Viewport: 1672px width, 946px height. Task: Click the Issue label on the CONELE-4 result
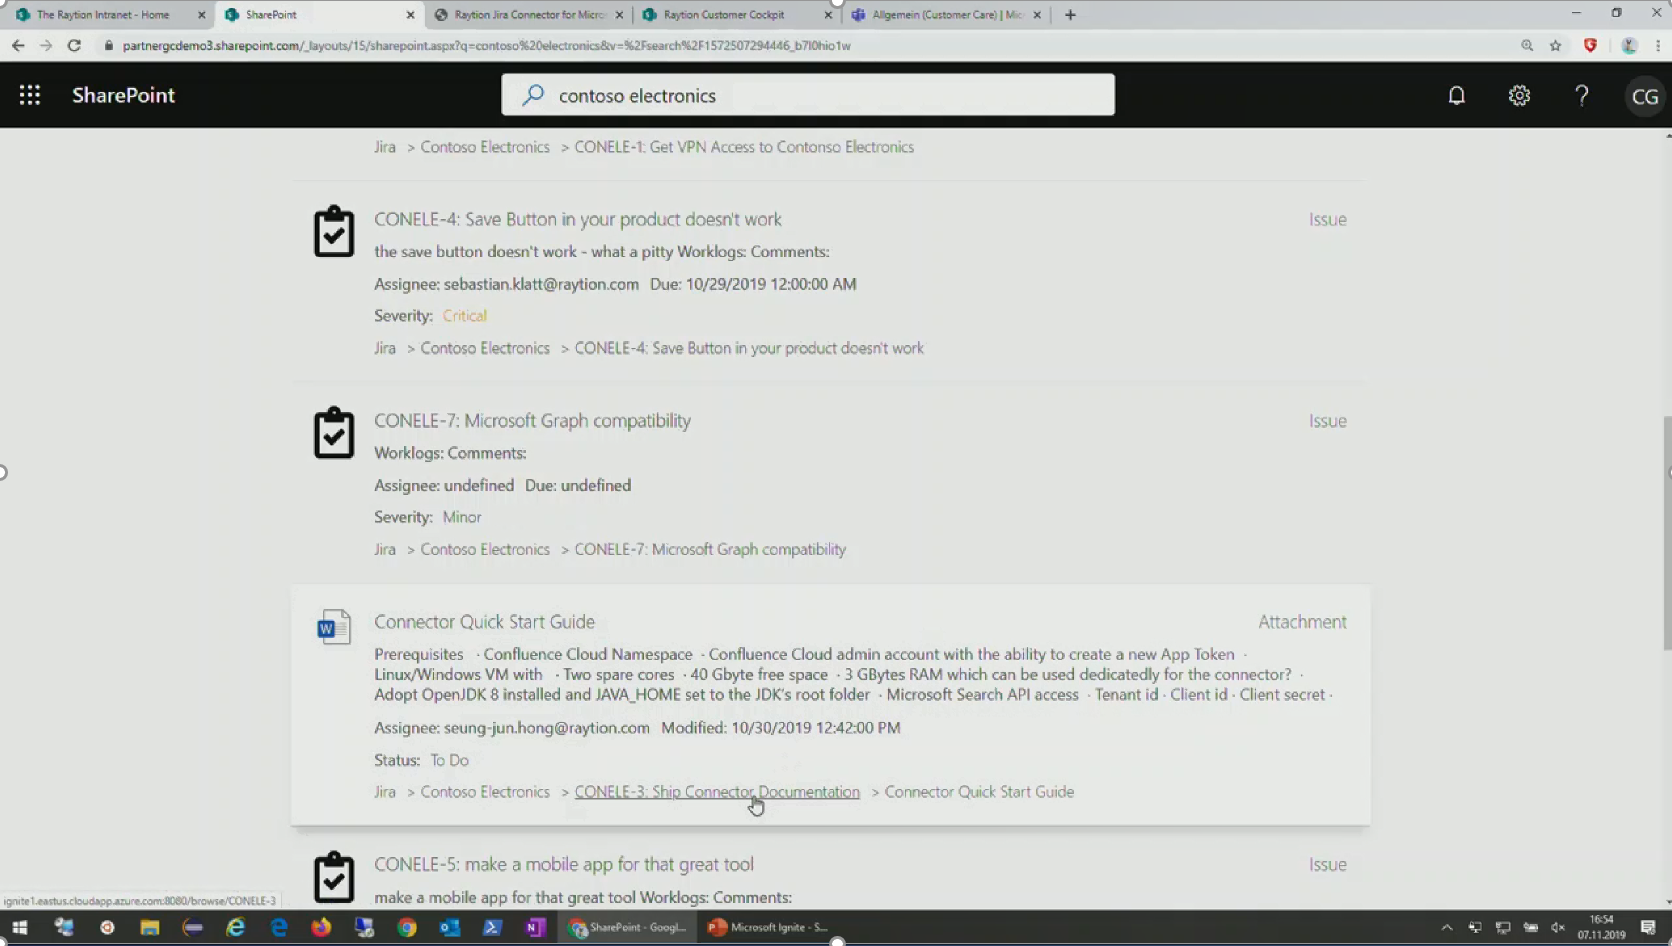coord(1328,219)
